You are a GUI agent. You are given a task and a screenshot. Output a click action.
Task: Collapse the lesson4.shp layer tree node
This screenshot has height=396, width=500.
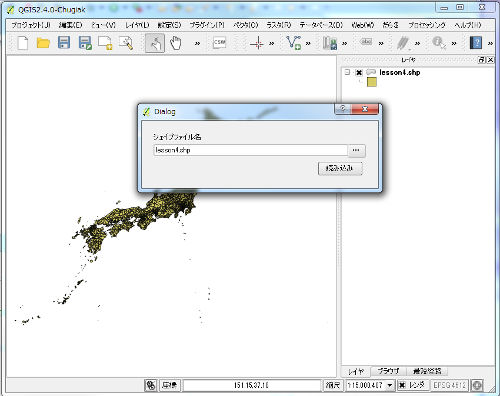pos(347,72)
